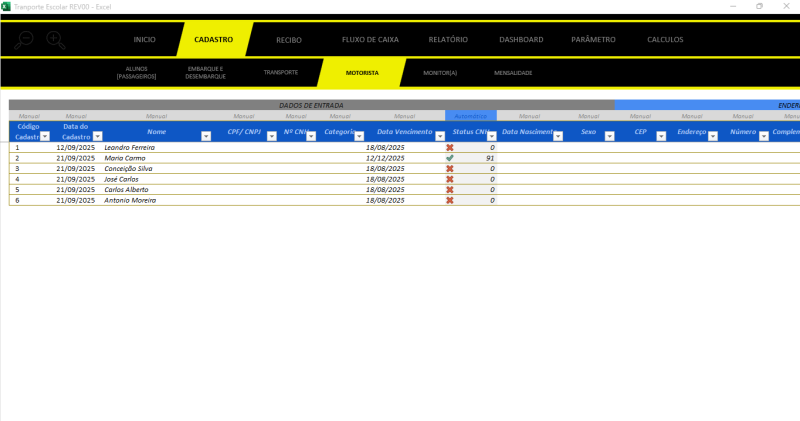Click green check status icon for Maria Carmo
This screenshot has height=421, width=800.
click(x=450, y=158)
